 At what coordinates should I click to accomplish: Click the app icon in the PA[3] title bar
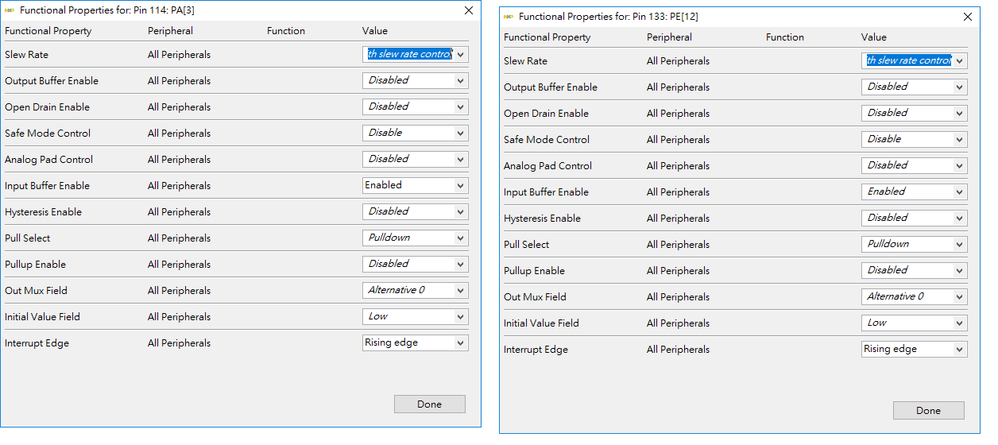pos(10,10)
